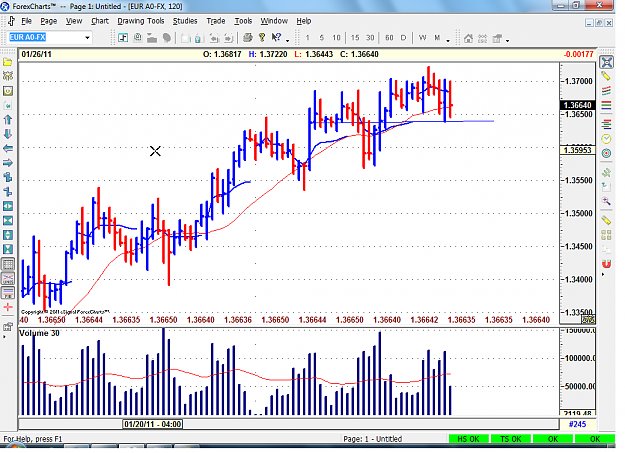Open the Trade menu

(x=216, y=21)
